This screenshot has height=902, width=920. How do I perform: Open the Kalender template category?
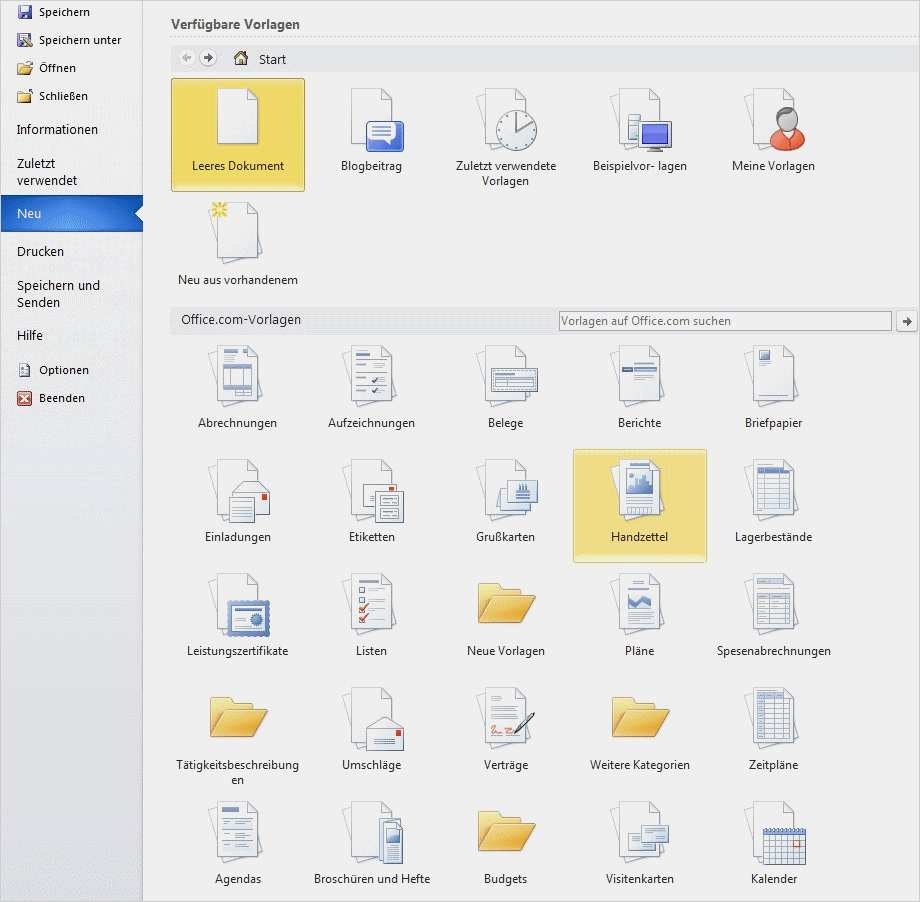point(774,843)
